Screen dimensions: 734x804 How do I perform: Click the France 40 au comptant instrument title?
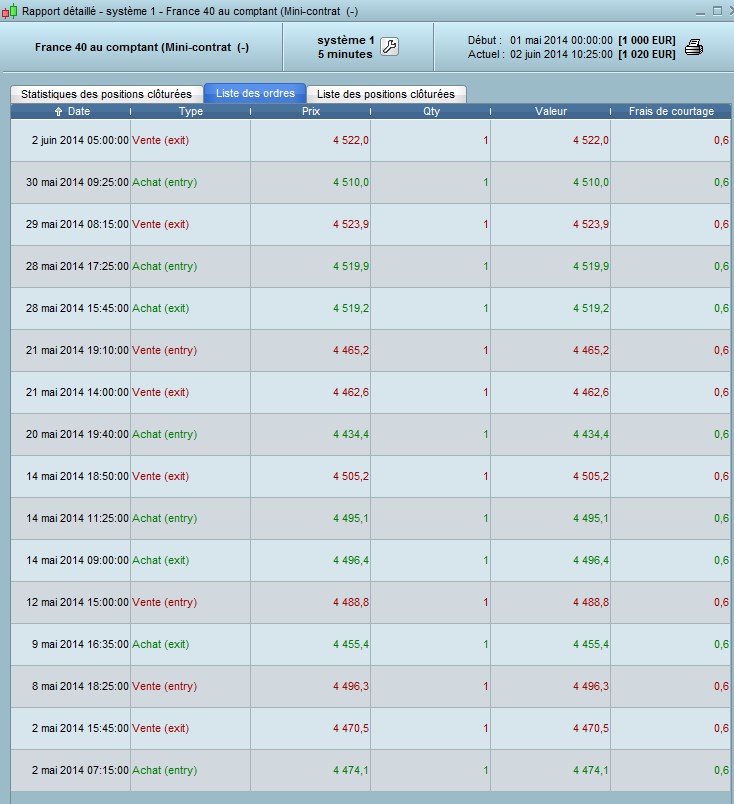pos(142,47)
